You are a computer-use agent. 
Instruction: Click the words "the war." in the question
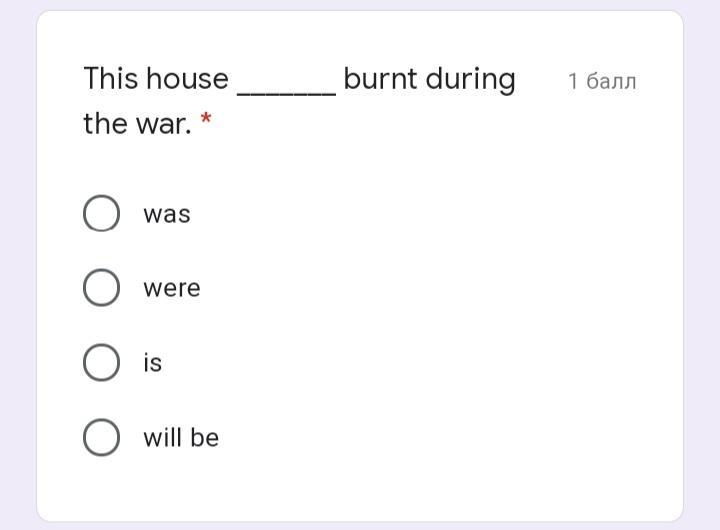[137, 123]
